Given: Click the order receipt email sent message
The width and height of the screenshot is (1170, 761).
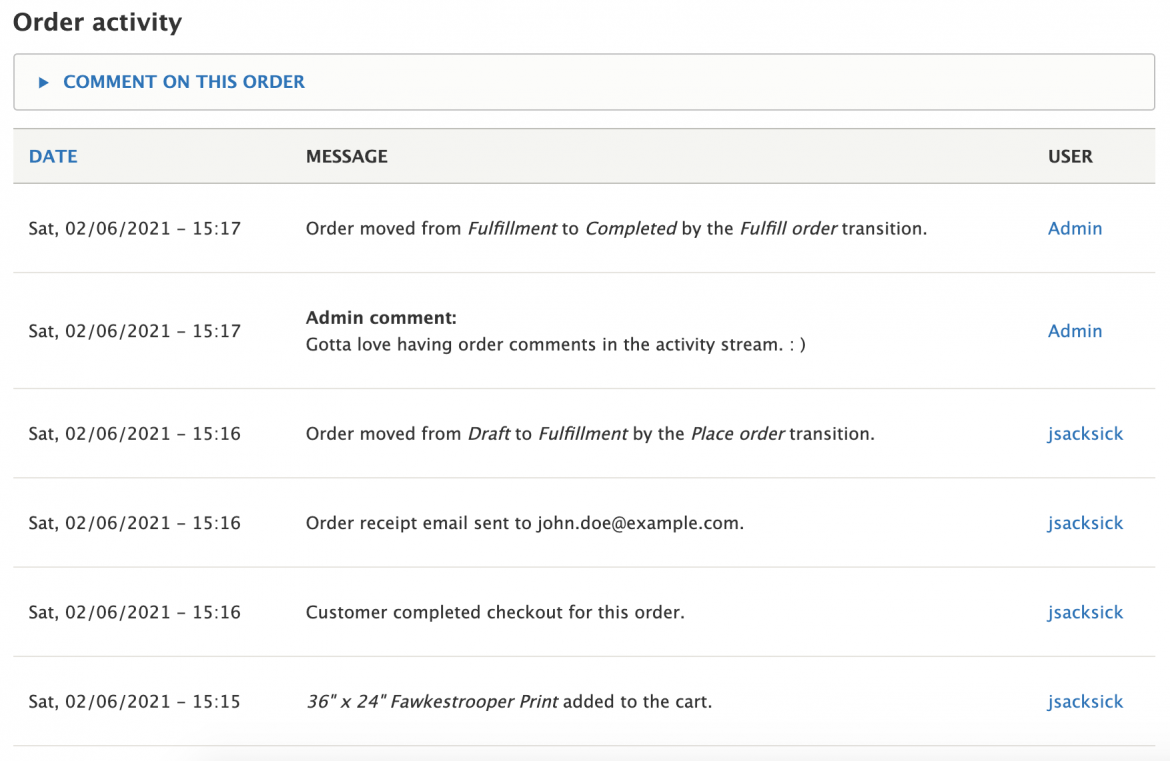Looking at the screenshot, I should coord(524,523).
